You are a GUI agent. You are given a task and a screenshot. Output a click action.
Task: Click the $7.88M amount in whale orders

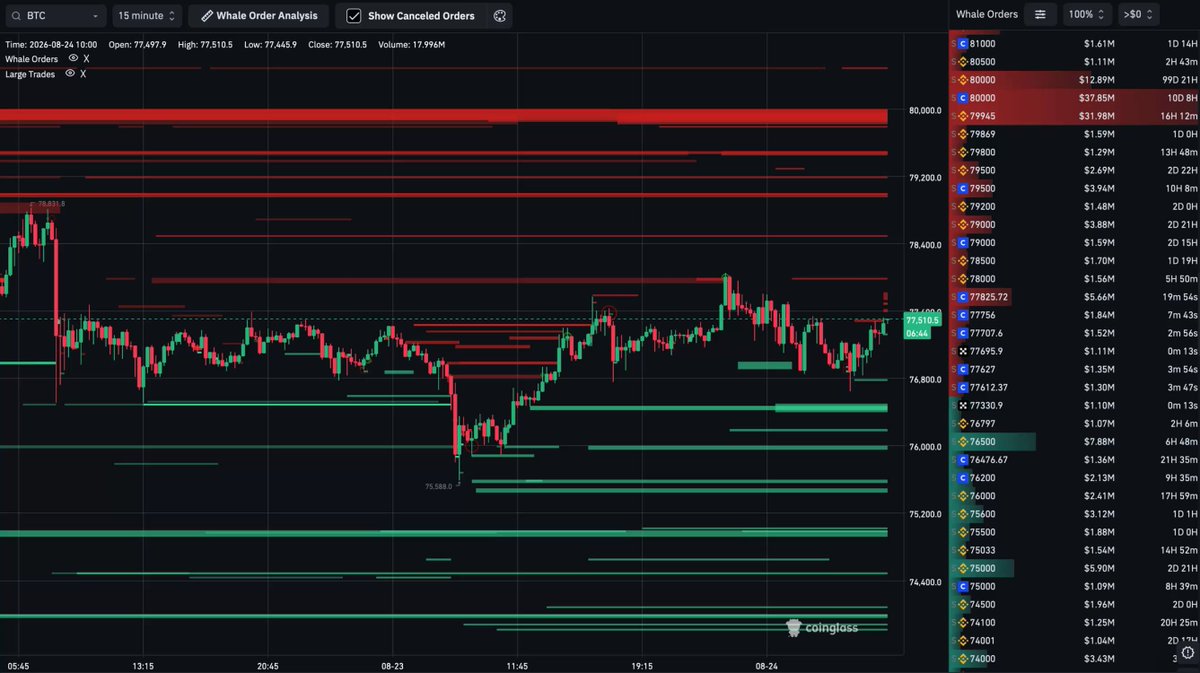(1098, 442)
